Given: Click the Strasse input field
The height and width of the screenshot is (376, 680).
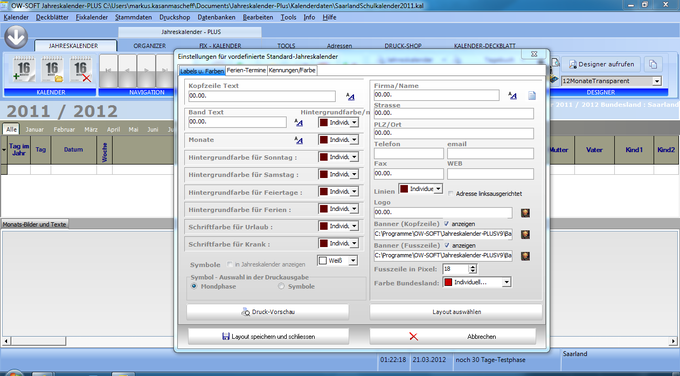Looking at the screenshot, I should 454,114.
